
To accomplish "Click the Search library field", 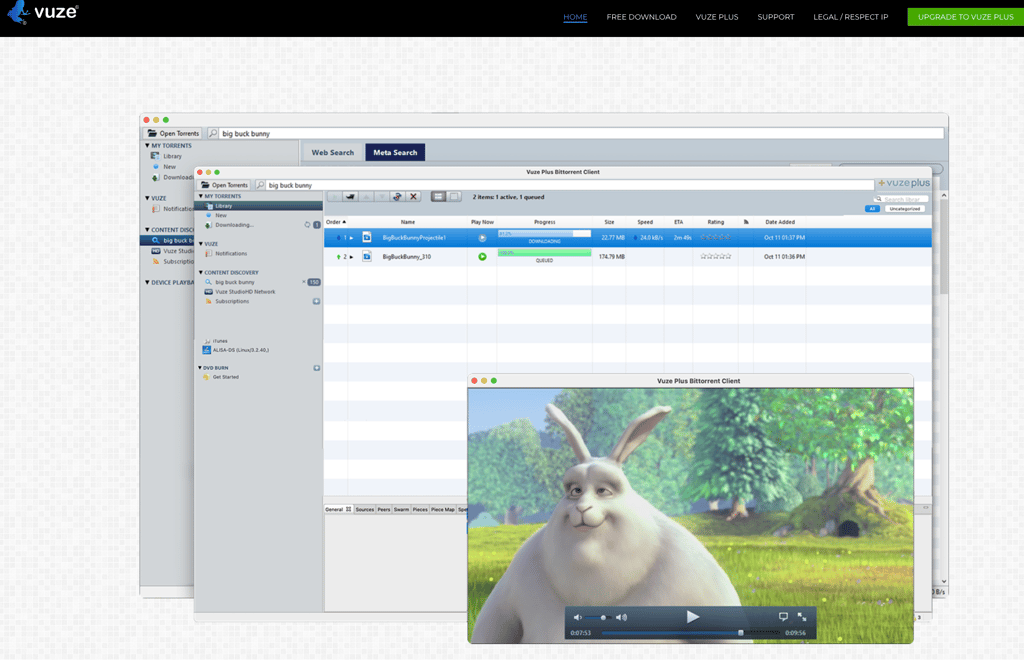I will [x=901, y=199].
